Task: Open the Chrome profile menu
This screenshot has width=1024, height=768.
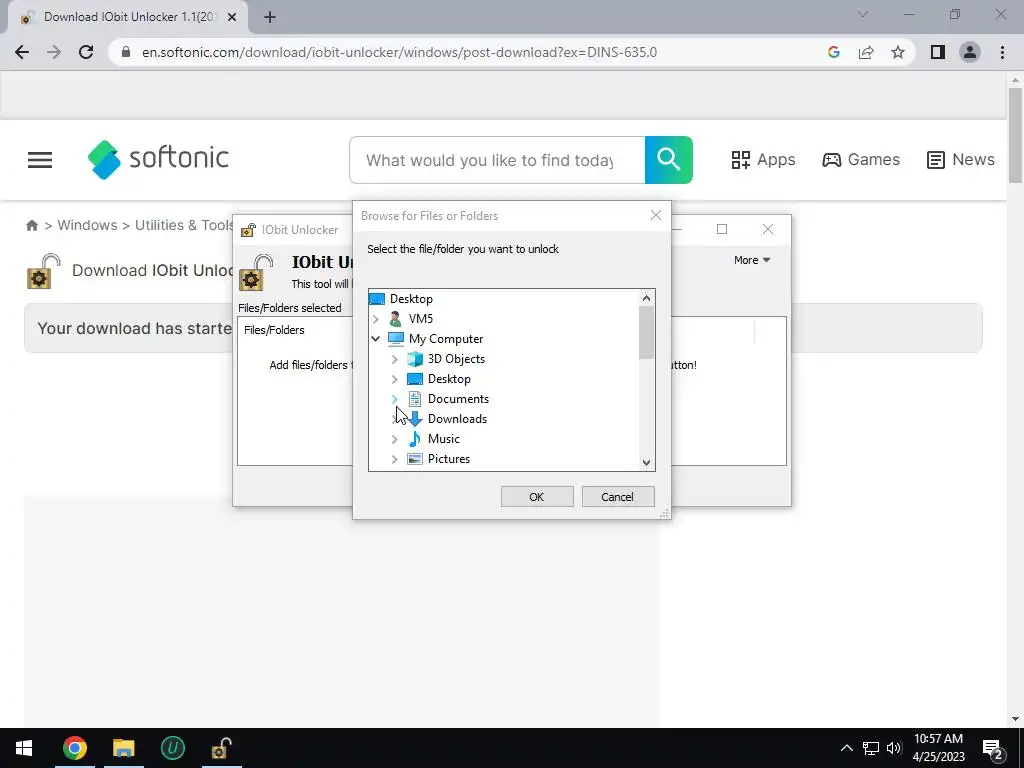Action: pyautogui.click(x=970, y=52)
